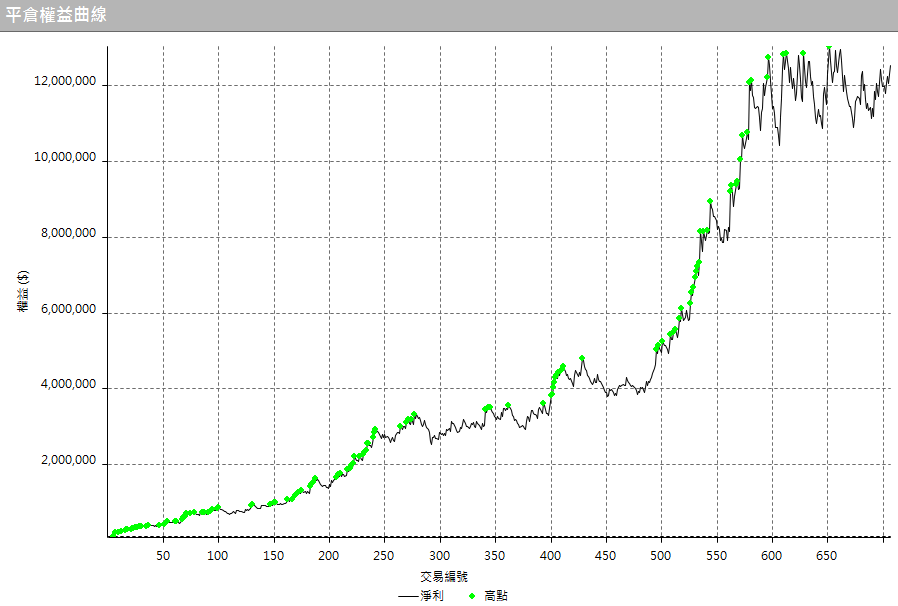Click the 50 x-axis tick label
The image size is (898, 606).
pyautogui.click(x=163, y=556)
